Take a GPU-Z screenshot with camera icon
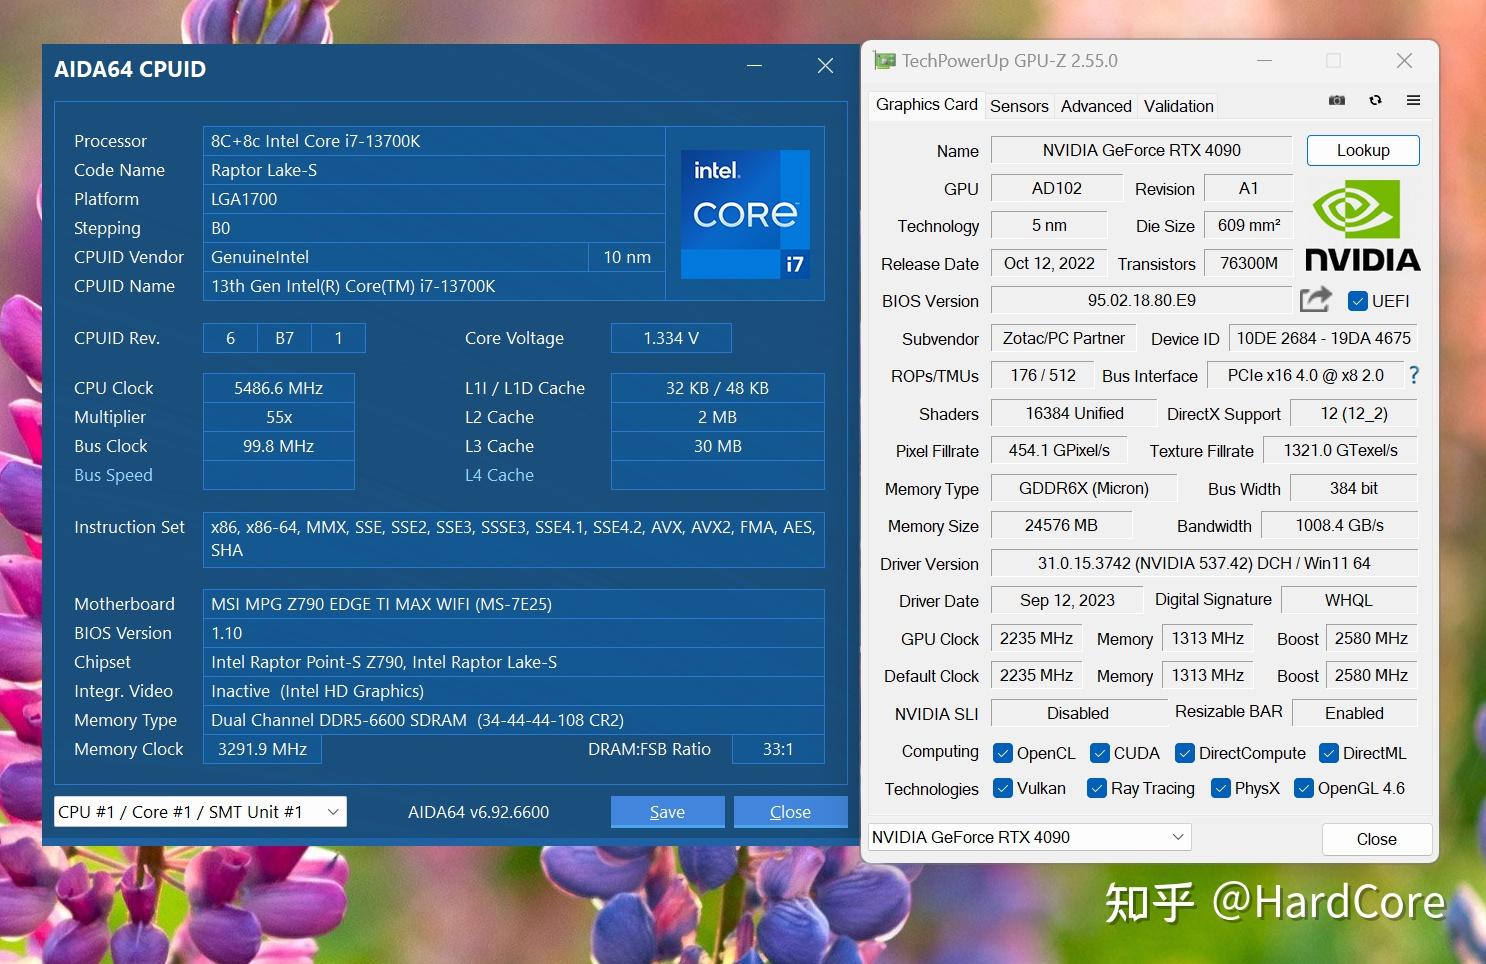 pos(1336,100)
